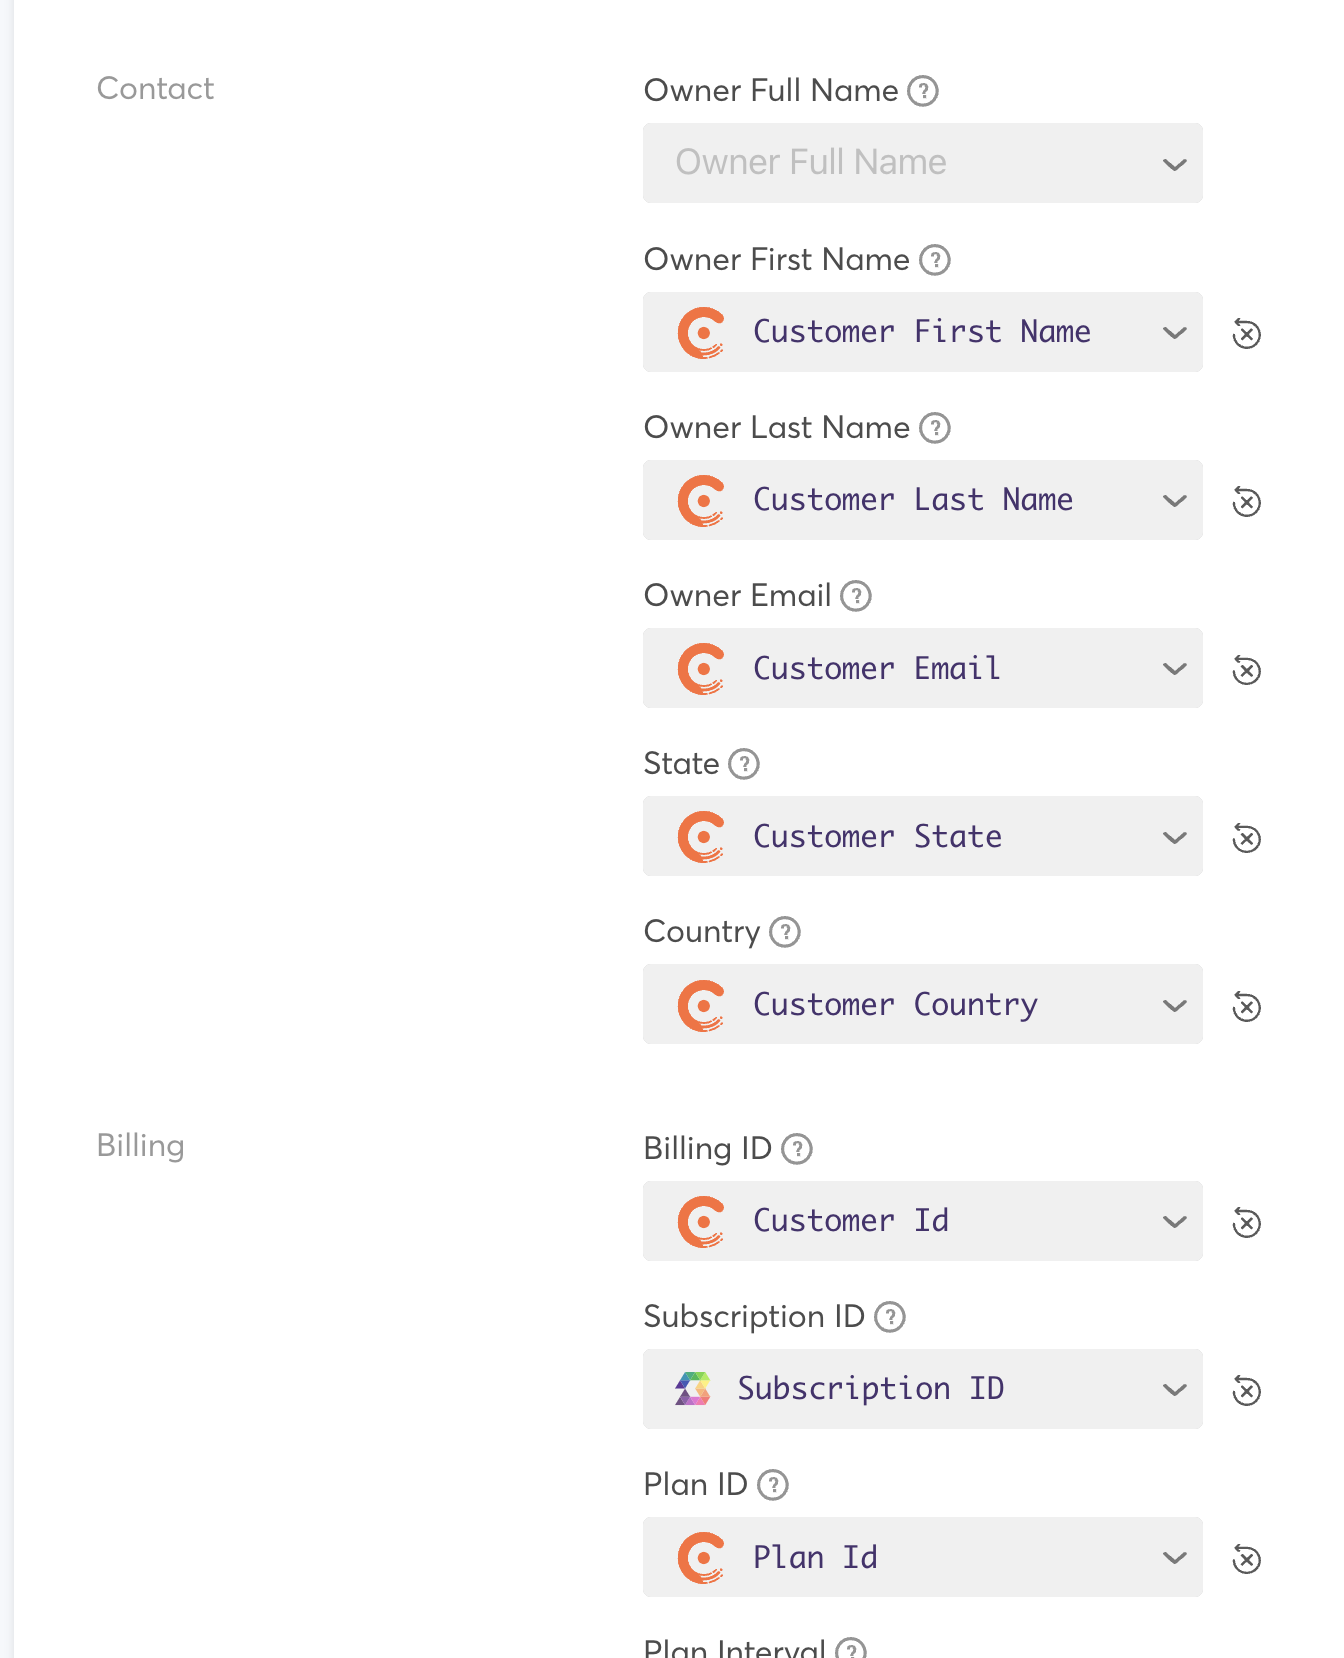Clear the Customer First Name mapping

[1246, 333]
